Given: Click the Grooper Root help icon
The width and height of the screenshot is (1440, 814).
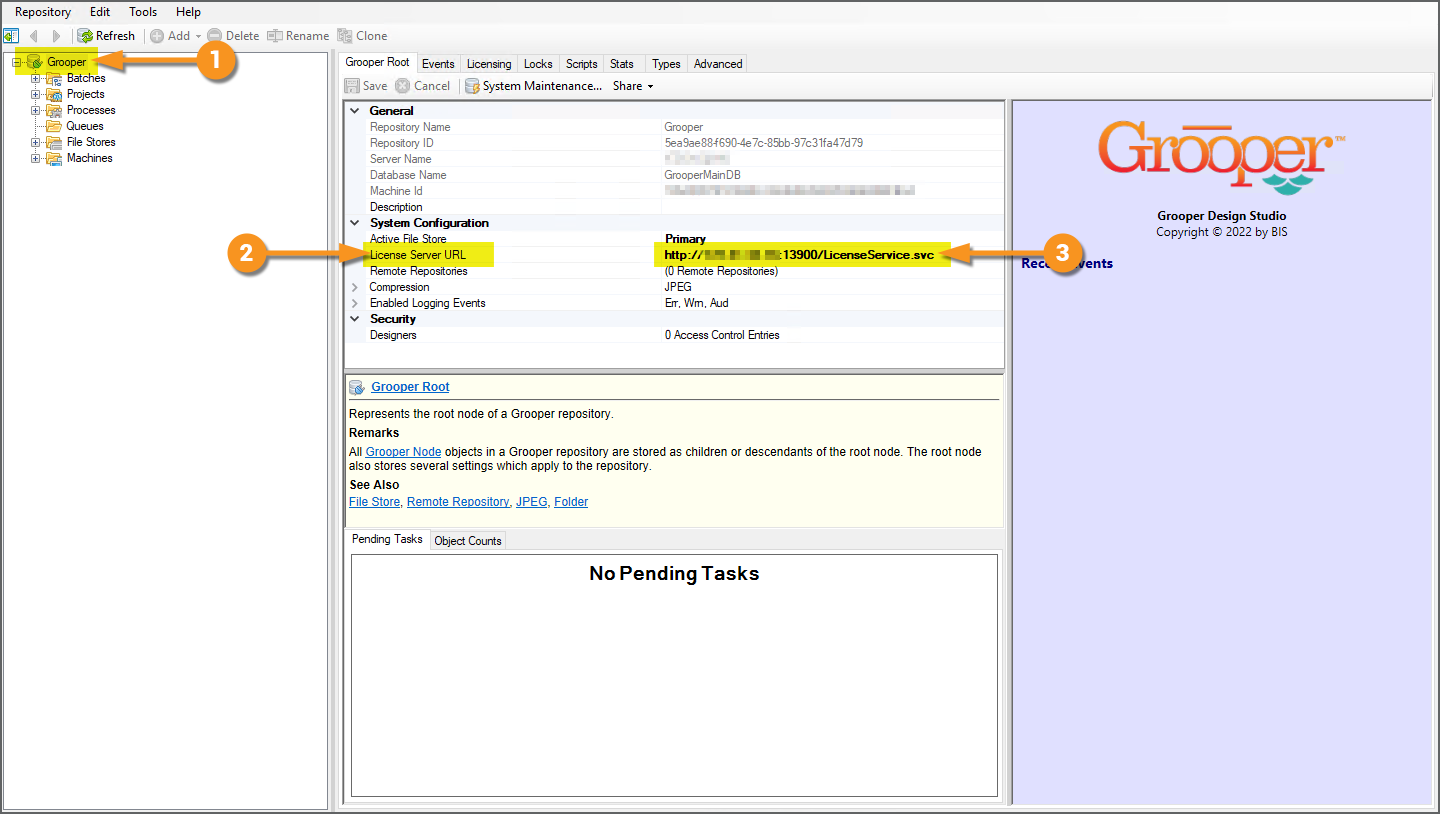Looking at the screenshot, I should [357, 387].
